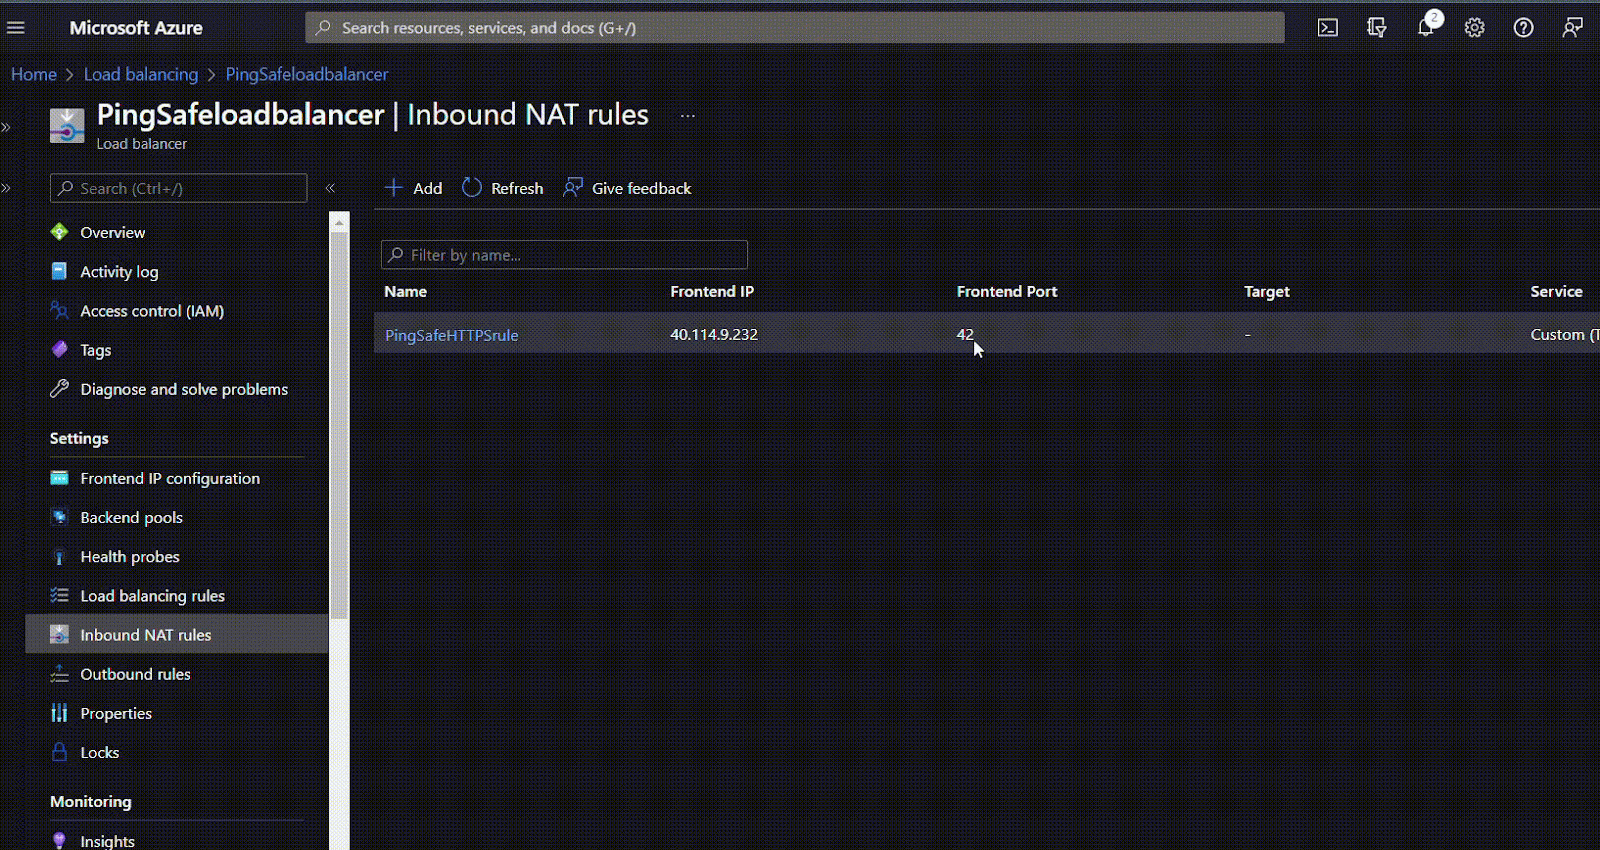Open Cloud Shell from the top bar
Image resolution: width=1600 pixels, height=850 pixels.
tap(1327, 28)
